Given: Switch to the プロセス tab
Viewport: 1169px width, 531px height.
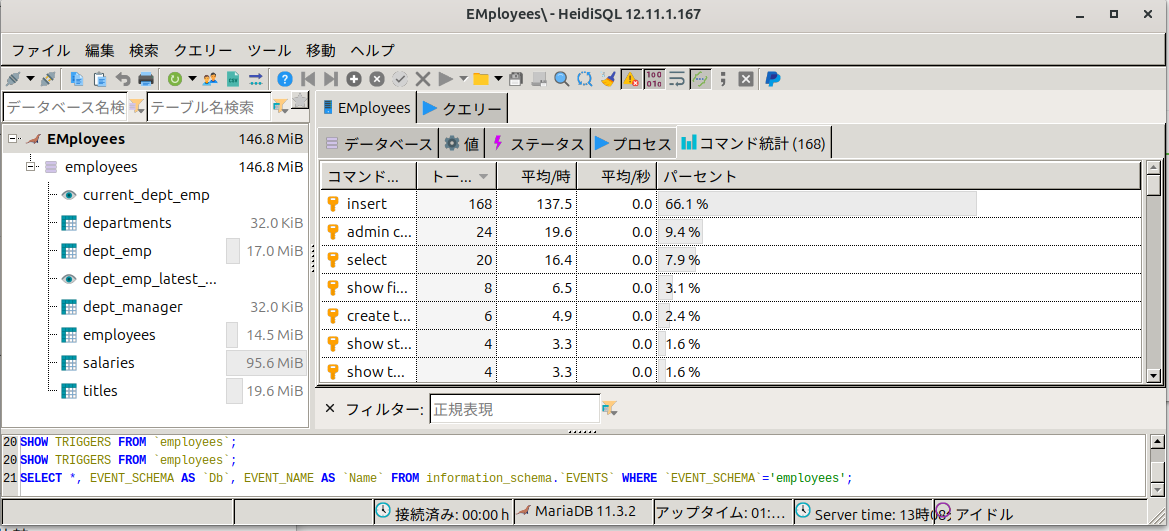Looking at the screenshot, I should [633, 143].
